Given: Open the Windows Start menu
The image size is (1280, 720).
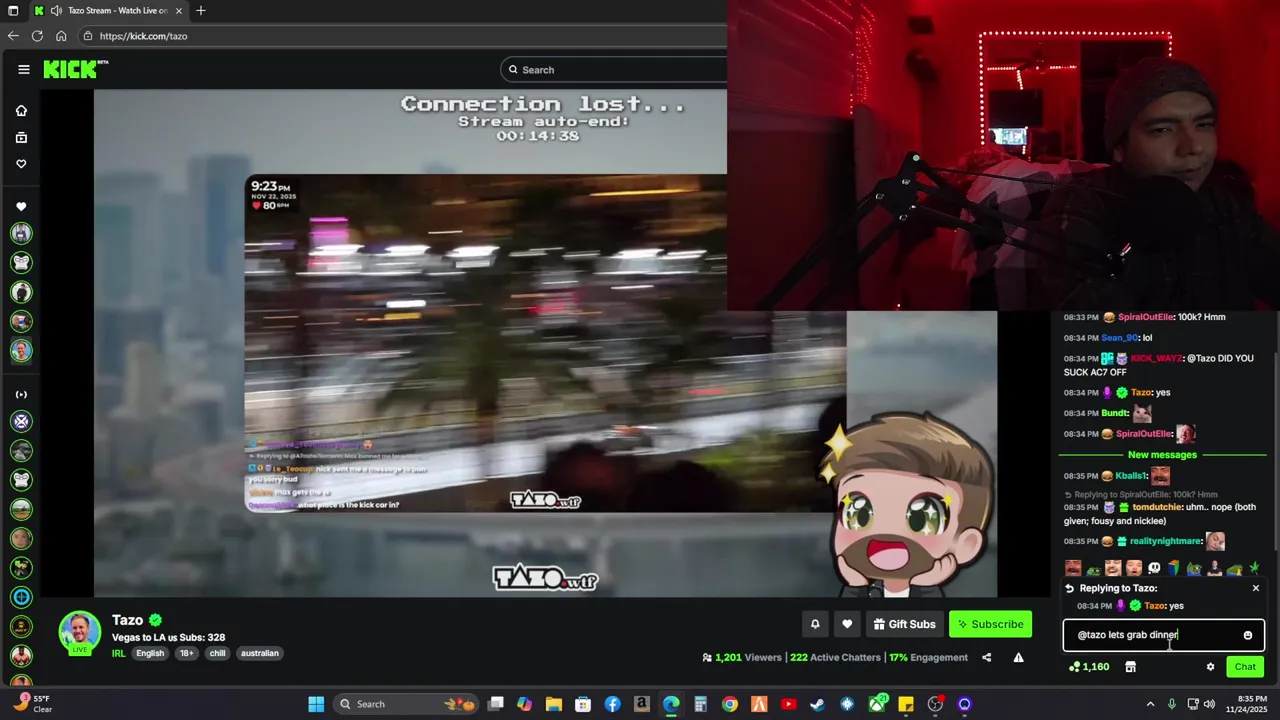Looking at the screenshot, I should pyautogui.click(x=316, y=704).
